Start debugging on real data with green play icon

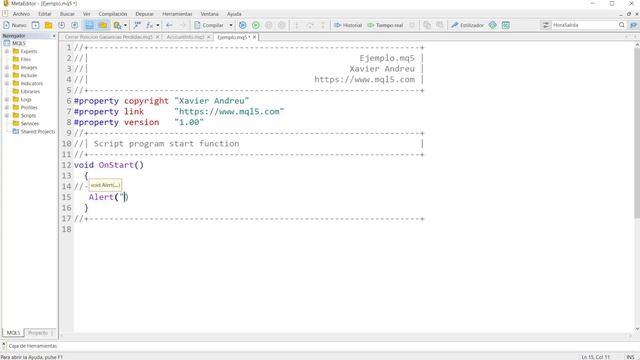tap(256, 25)
